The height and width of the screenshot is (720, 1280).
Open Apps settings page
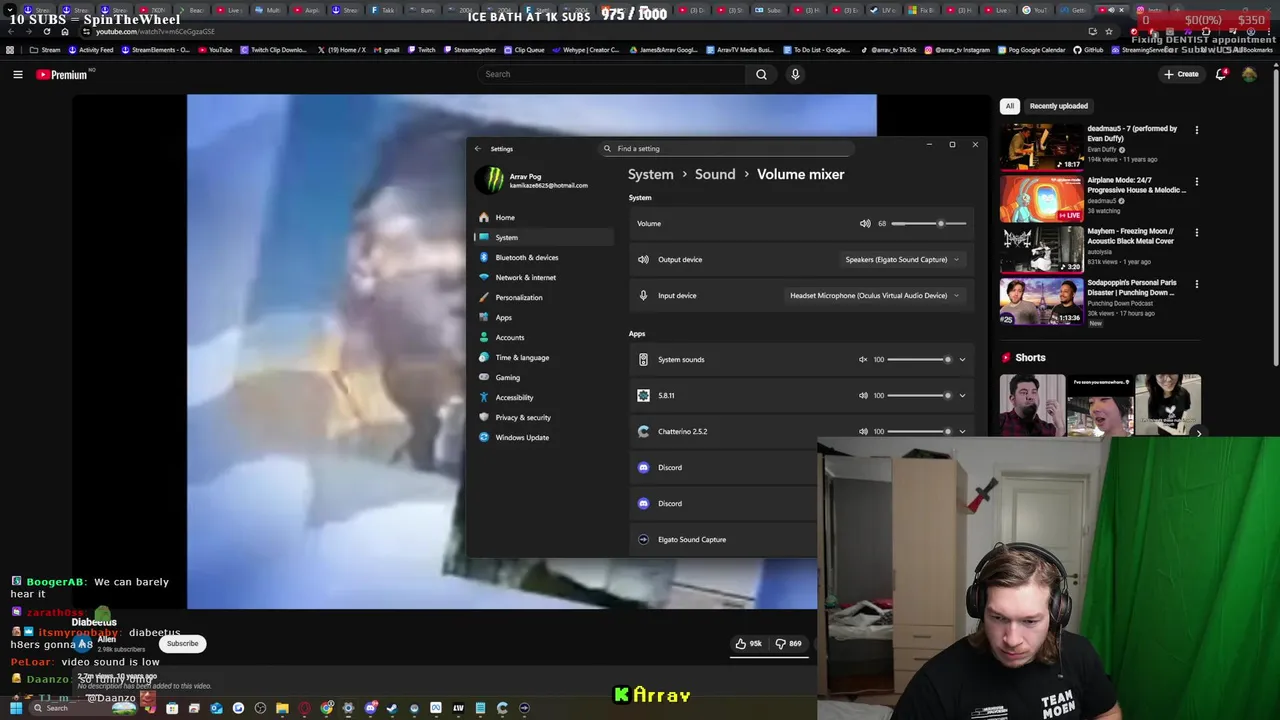click(x=543, y=317)
